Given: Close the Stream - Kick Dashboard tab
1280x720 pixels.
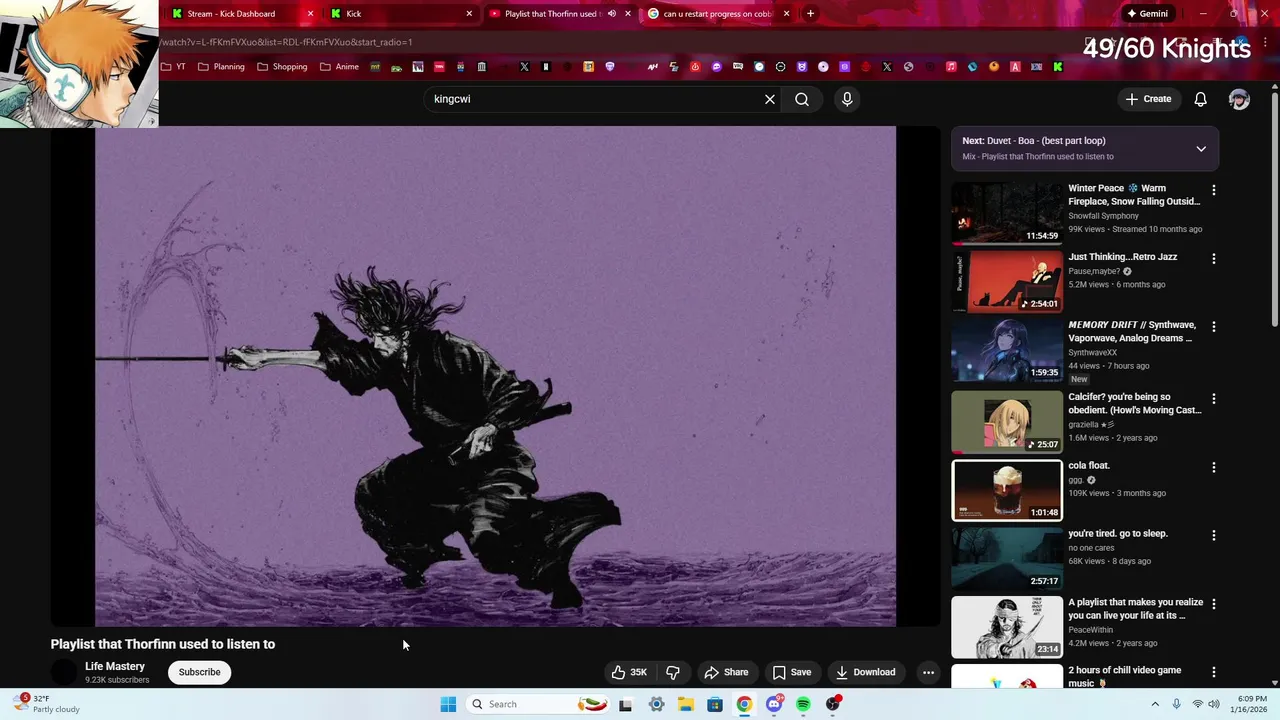Looking at the screenshot, I should click(310, 14).
